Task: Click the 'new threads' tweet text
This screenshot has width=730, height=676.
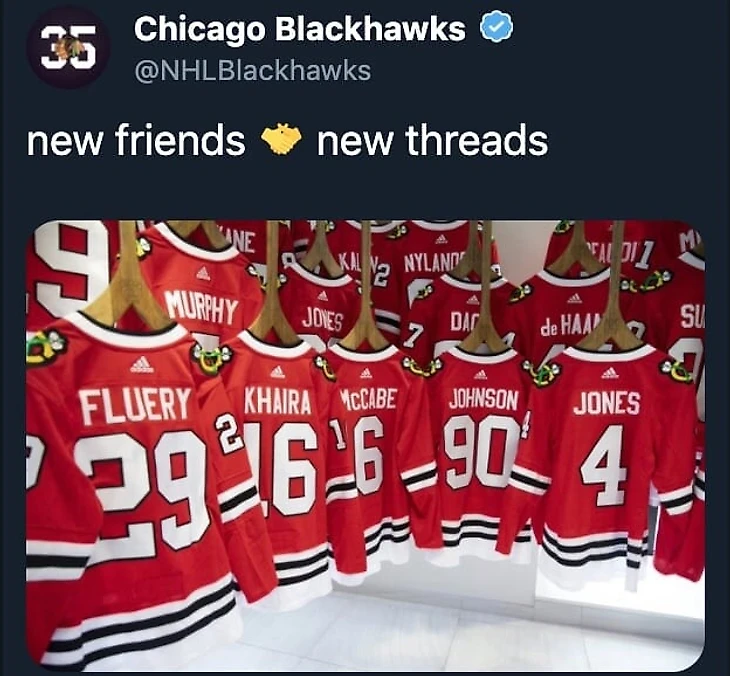Action: (432, 140)
